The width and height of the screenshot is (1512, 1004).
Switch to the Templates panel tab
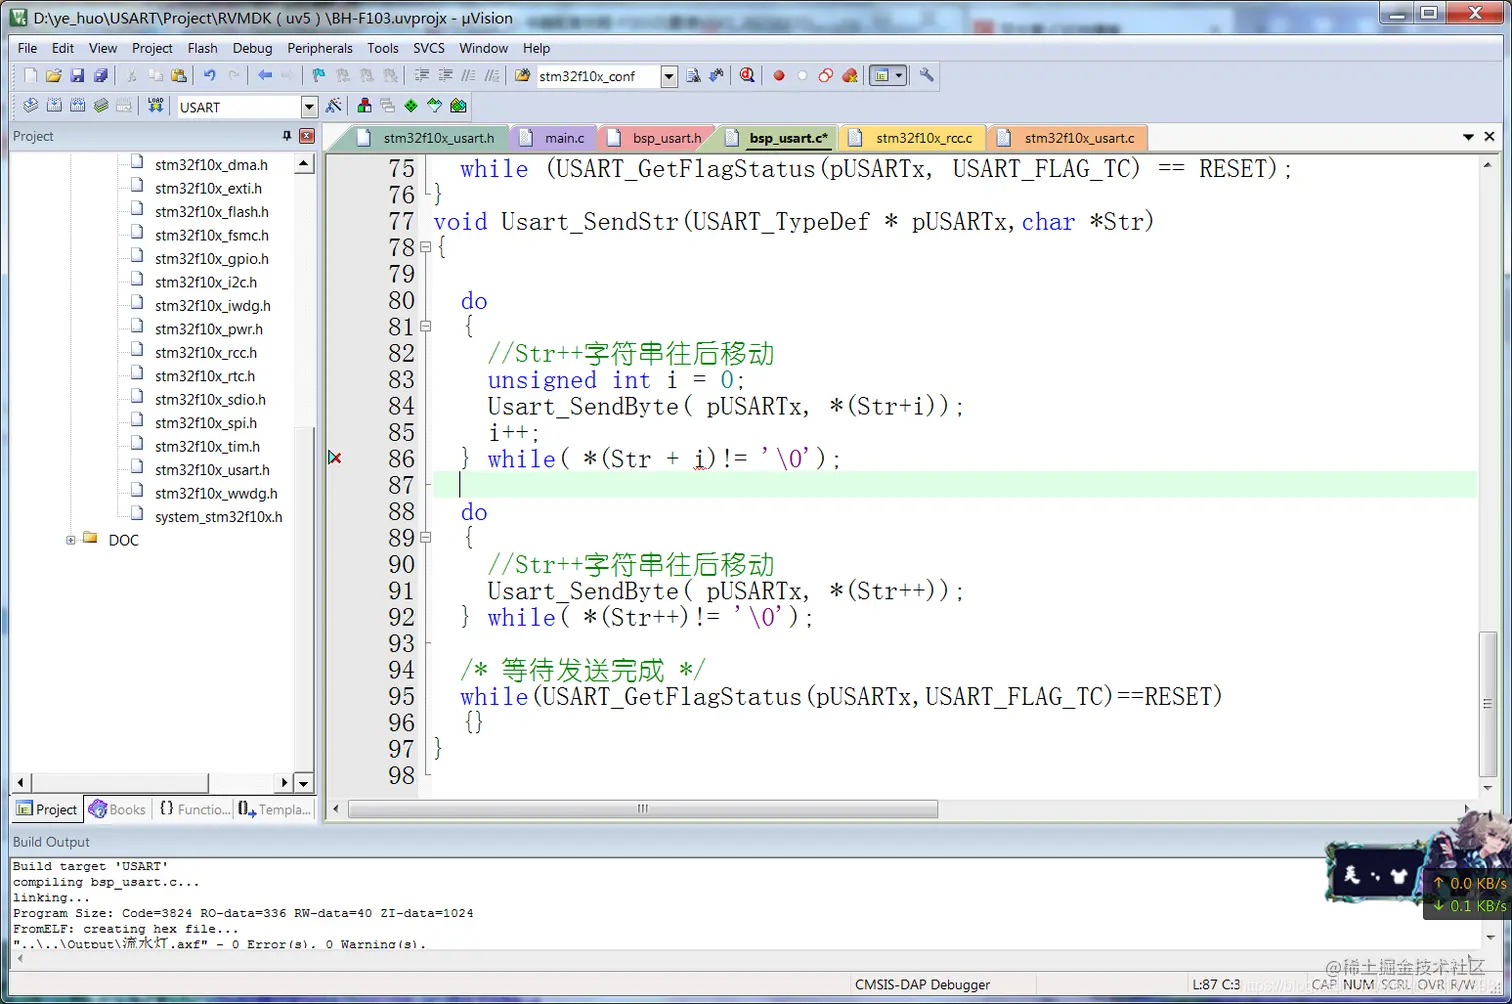tap(275, 809)
